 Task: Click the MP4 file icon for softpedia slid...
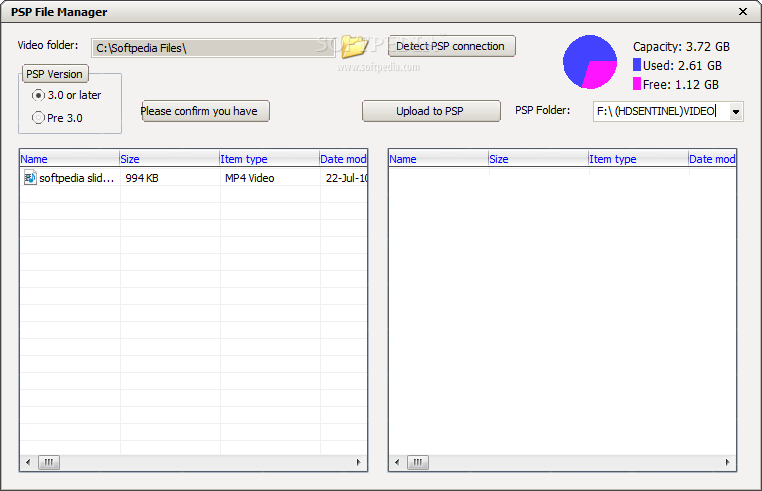pos(30,177)
